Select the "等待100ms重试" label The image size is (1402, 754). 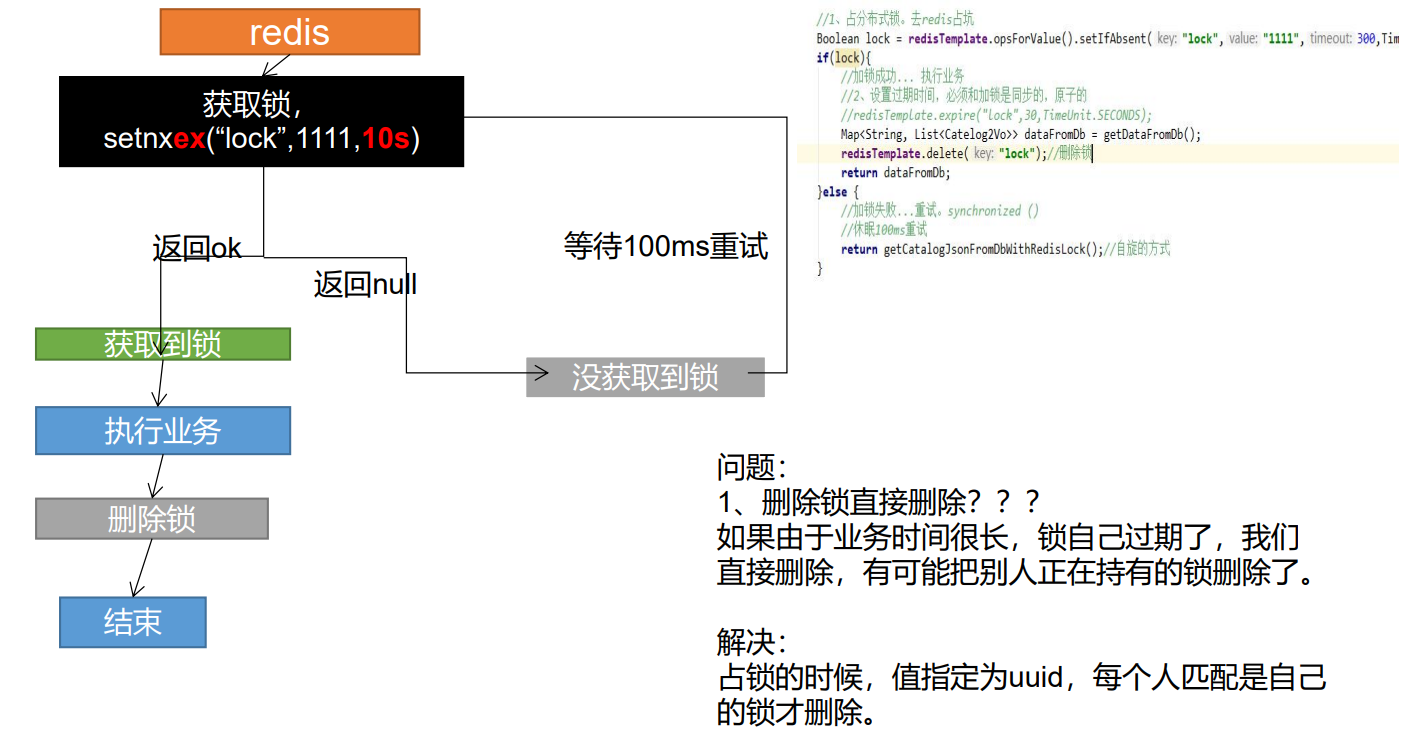click(666, 246)
